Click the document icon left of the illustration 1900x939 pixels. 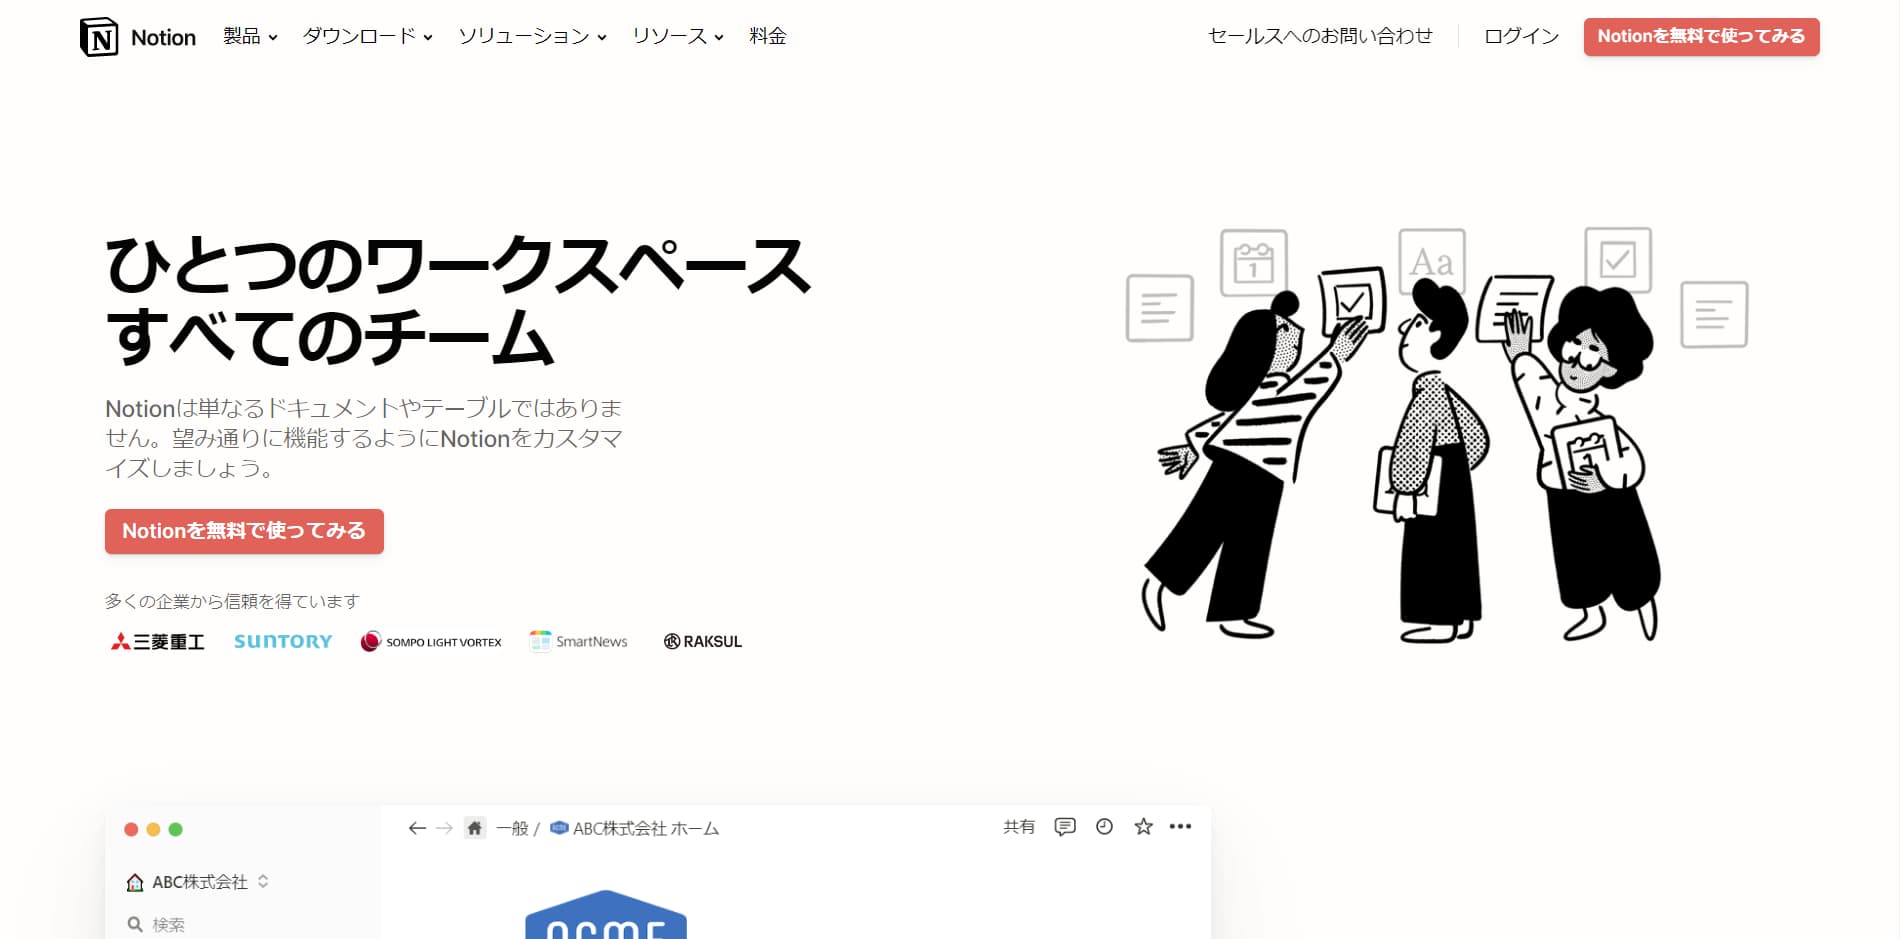pyautogui.click(x=1160, y=308)
